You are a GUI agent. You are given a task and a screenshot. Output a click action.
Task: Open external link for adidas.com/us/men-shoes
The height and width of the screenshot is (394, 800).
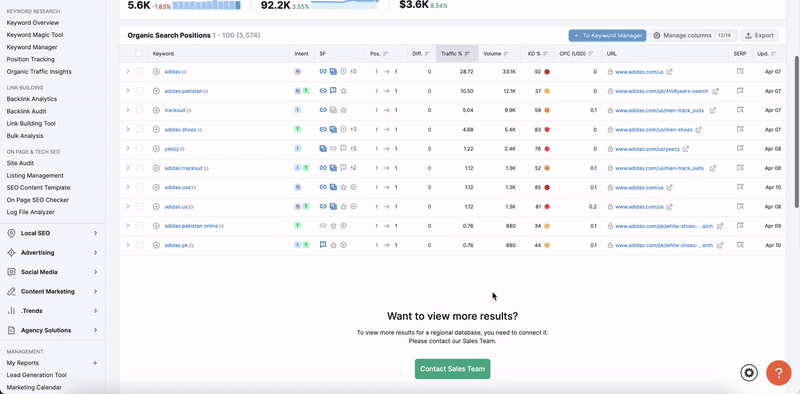(698, 130)
